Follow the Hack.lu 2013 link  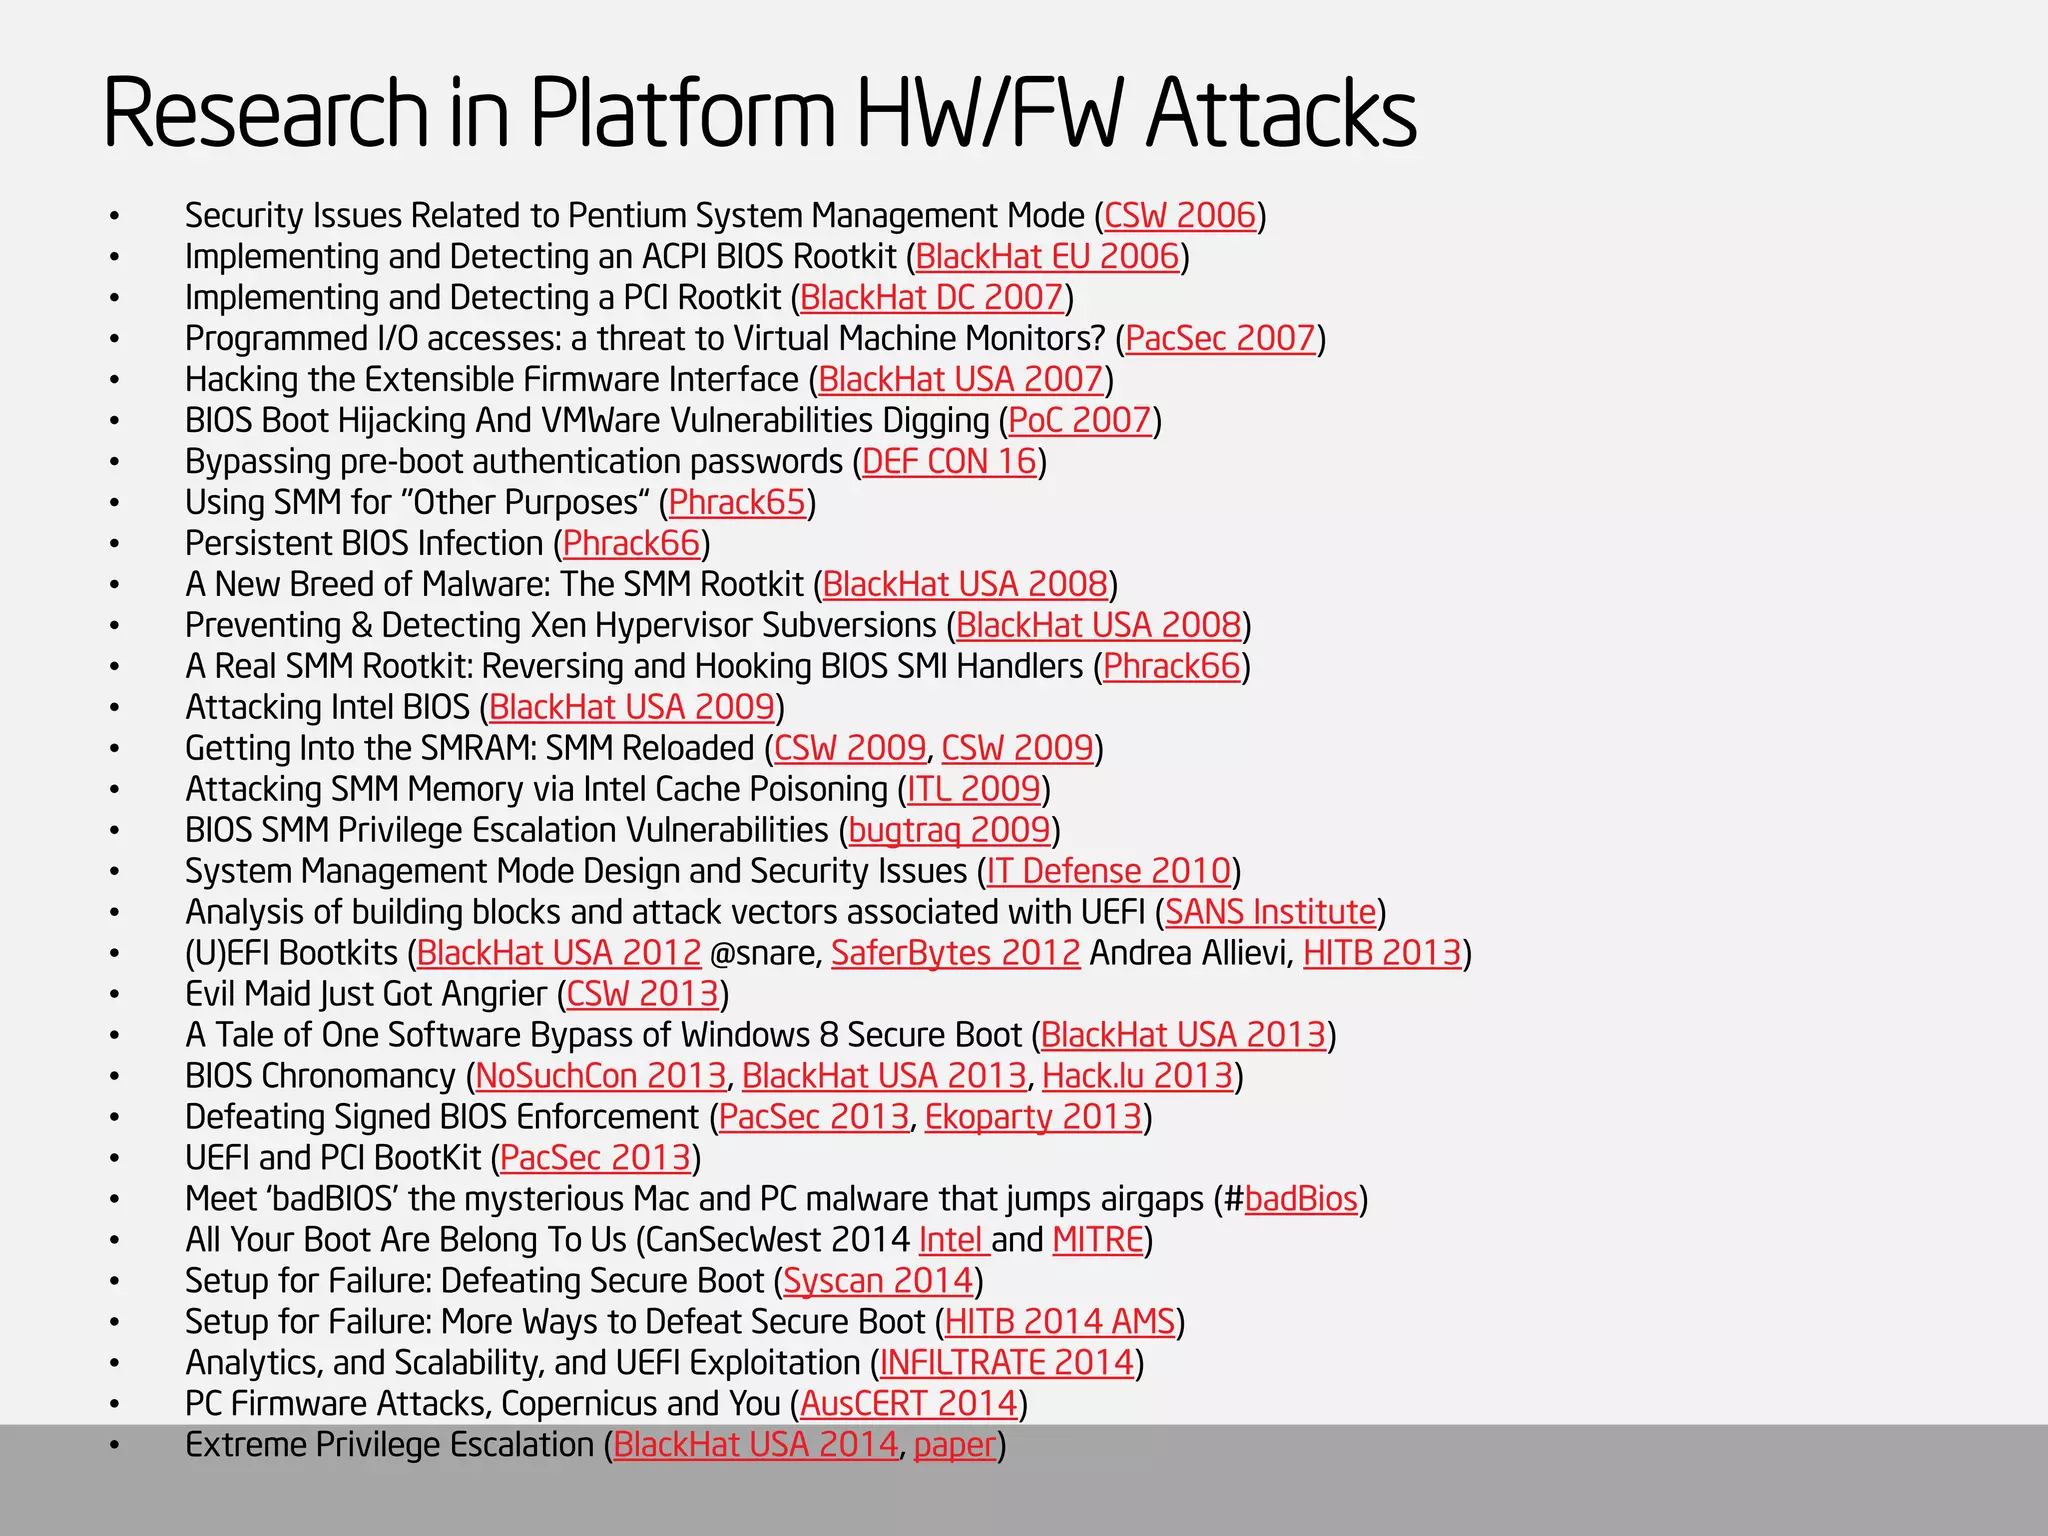pos(1138,1077)
